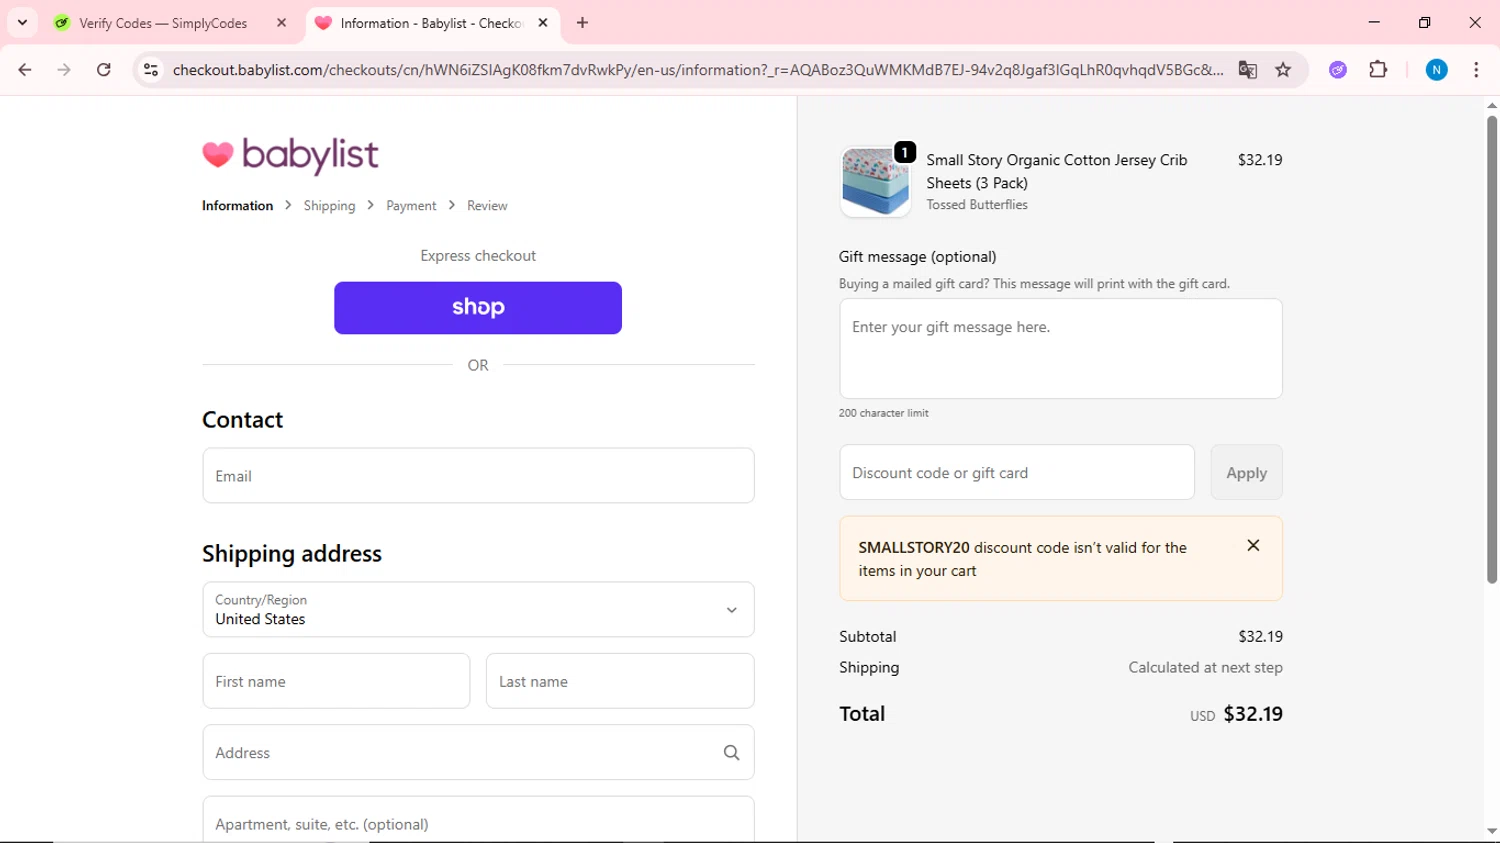The image size is (1500, 843).
Task: Open a new browser tab
Action: click(x=582, y=23)
